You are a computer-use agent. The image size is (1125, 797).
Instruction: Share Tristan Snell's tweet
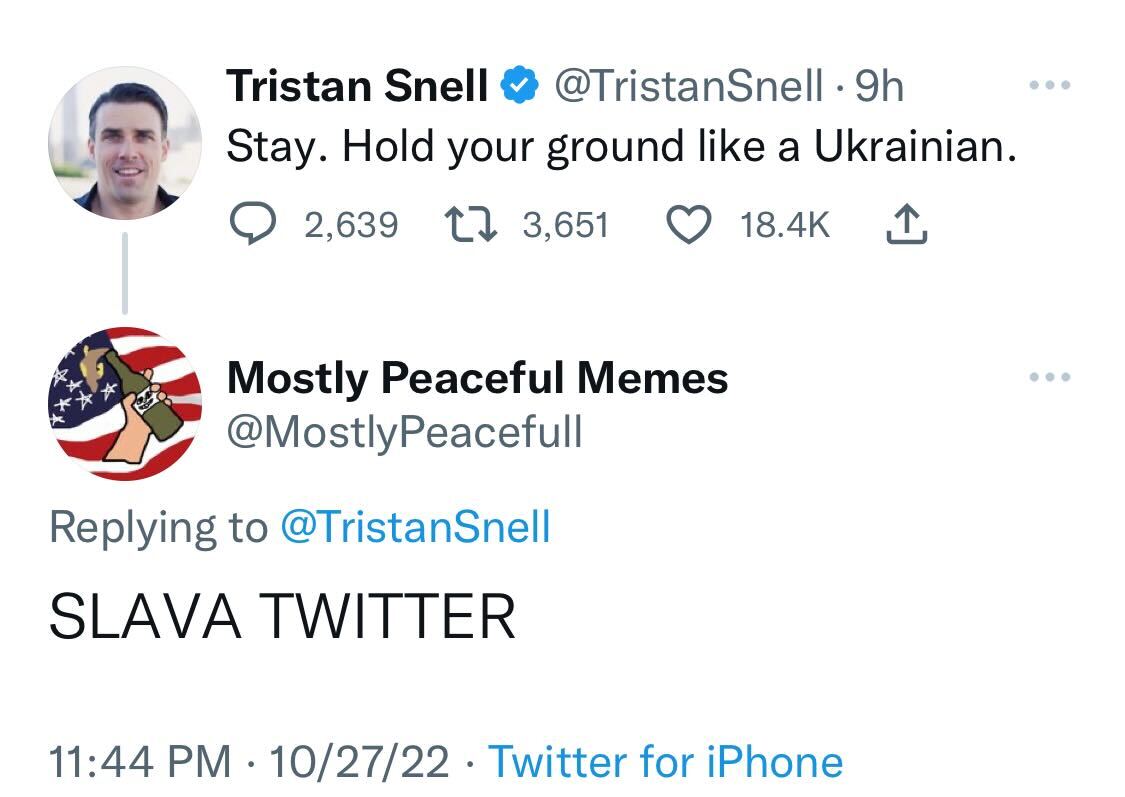point(907,225)
